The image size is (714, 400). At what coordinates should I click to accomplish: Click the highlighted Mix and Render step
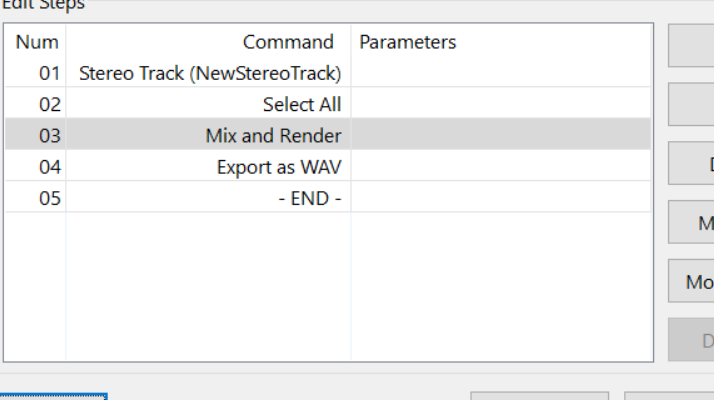pos(328,135)
